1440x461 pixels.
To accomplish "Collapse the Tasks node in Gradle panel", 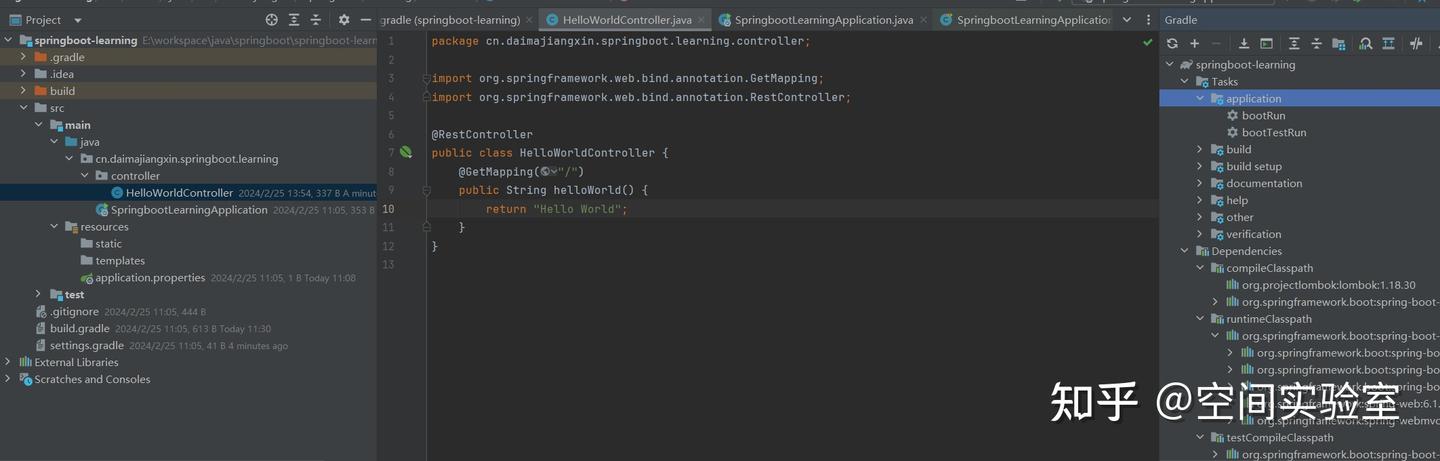I will coord(1185,82).
